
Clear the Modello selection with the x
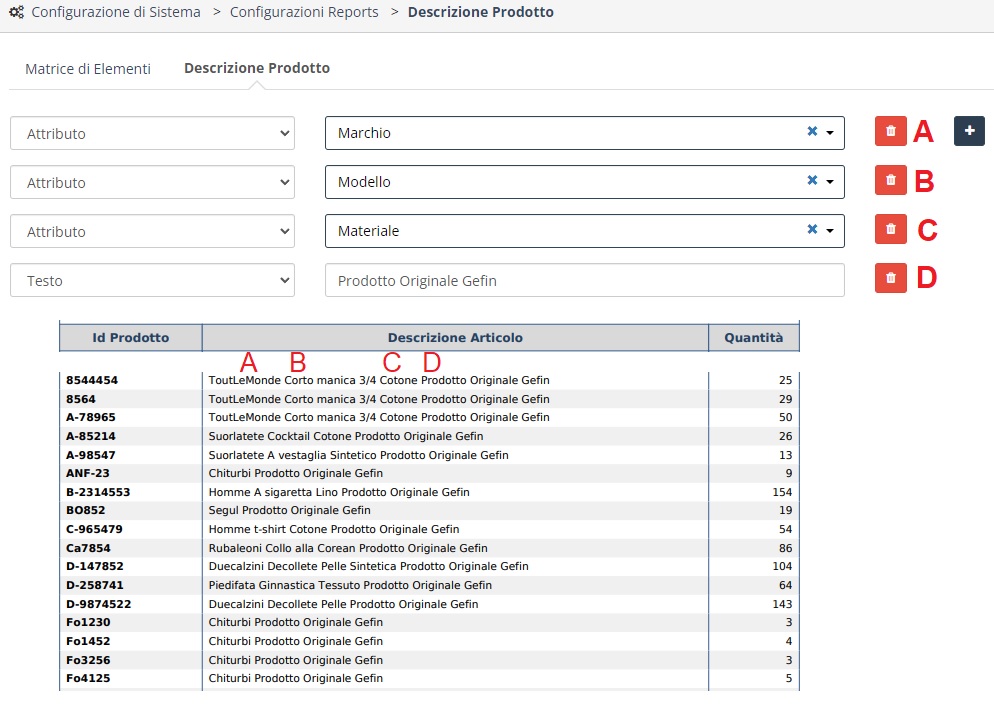pos(812,180)
